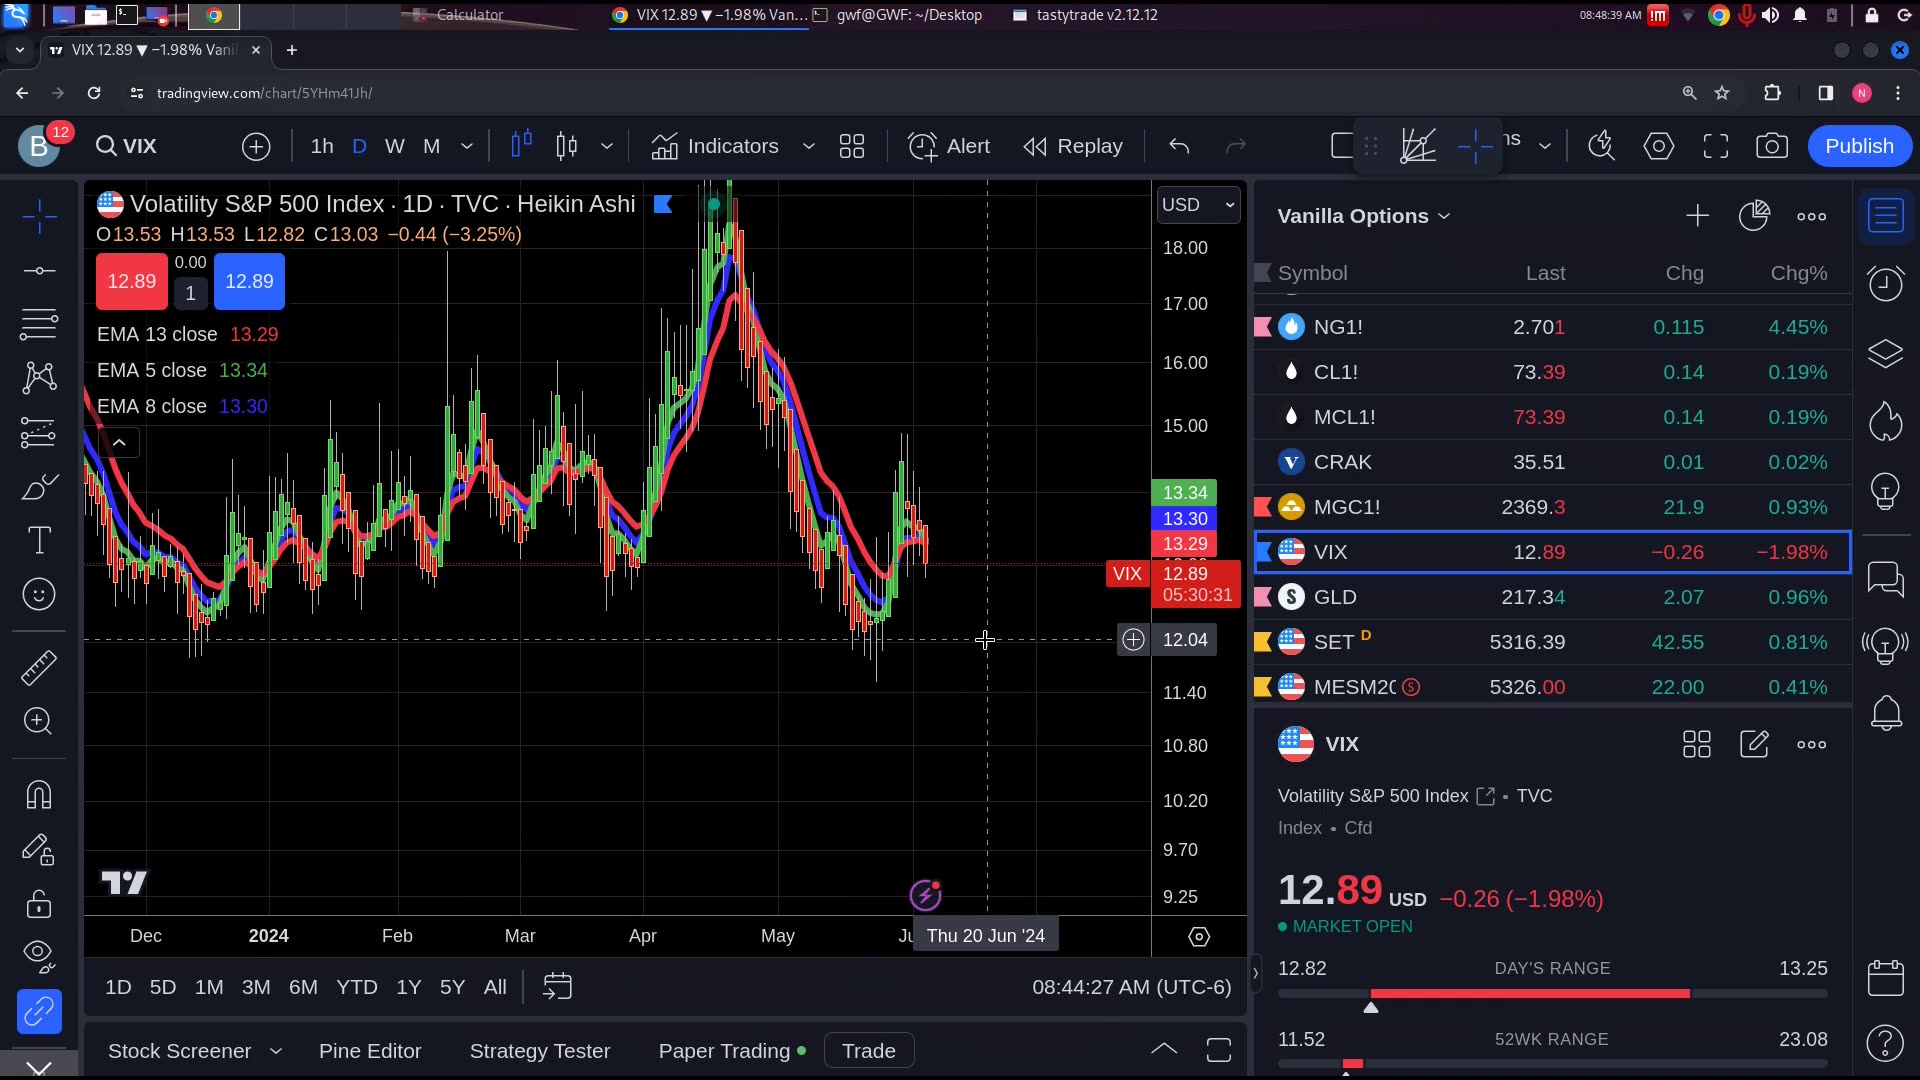The image size is (1920, 1080).
Task: Open chart Settings hexagon icon
Action: 1658,146
